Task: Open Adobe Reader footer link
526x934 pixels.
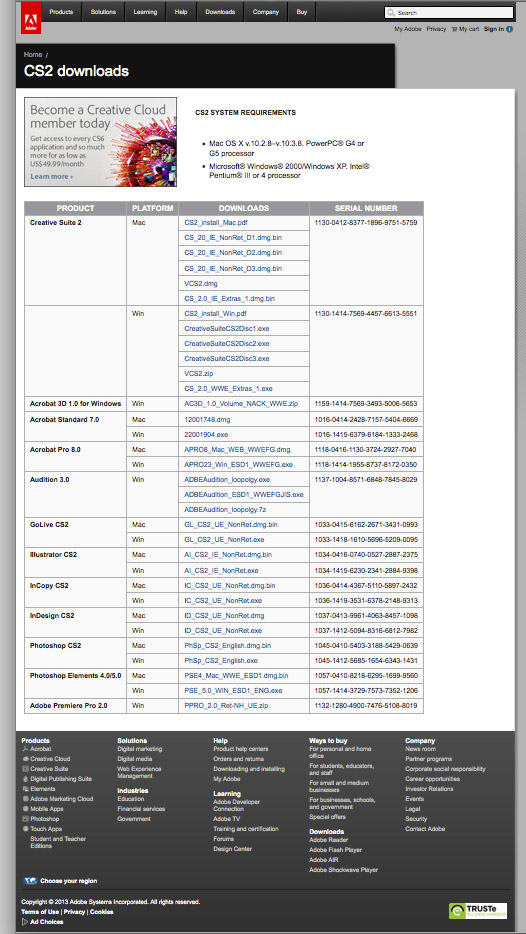Action: (x=329, y=840)
